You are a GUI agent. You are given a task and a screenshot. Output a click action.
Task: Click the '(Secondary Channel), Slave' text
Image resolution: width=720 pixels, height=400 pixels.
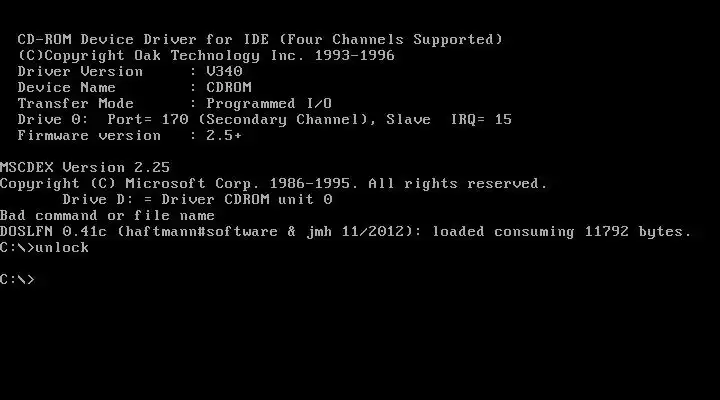tap(315, 119)
